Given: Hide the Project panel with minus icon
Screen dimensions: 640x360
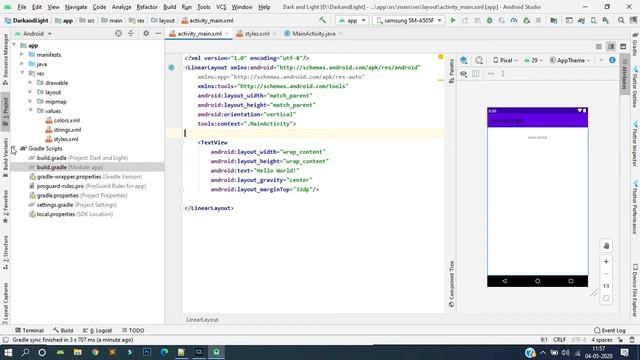Looking at the screenshot, I should 158,33.
